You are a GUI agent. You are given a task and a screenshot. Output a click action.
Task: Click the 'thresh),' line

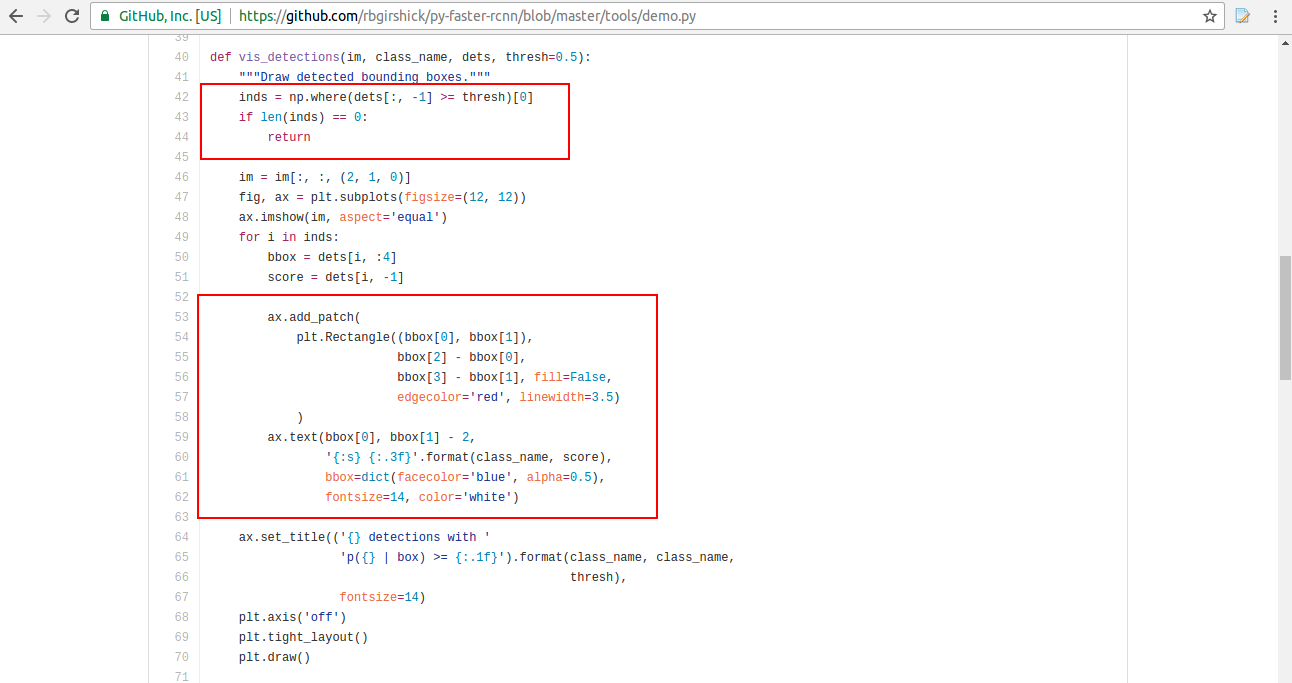[x=599, y=577]
